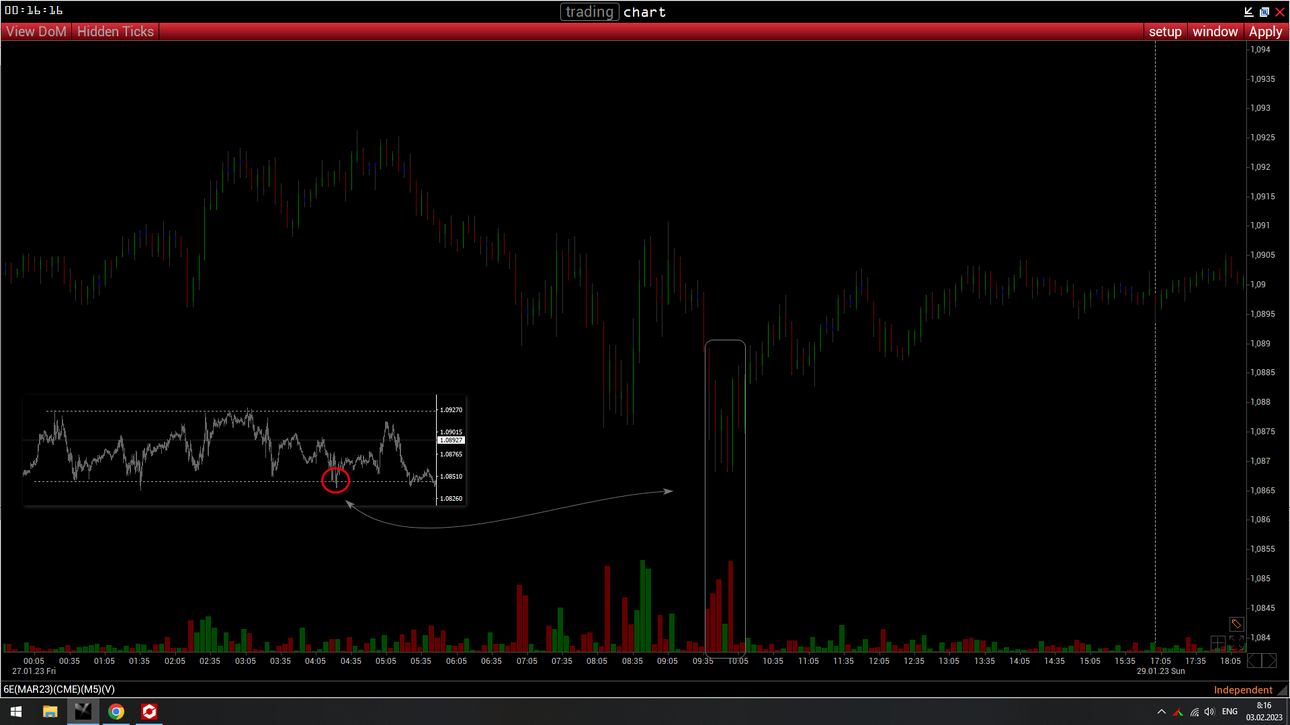Open network status in system tray
Screen dimensions: 1290x725
1194,712
